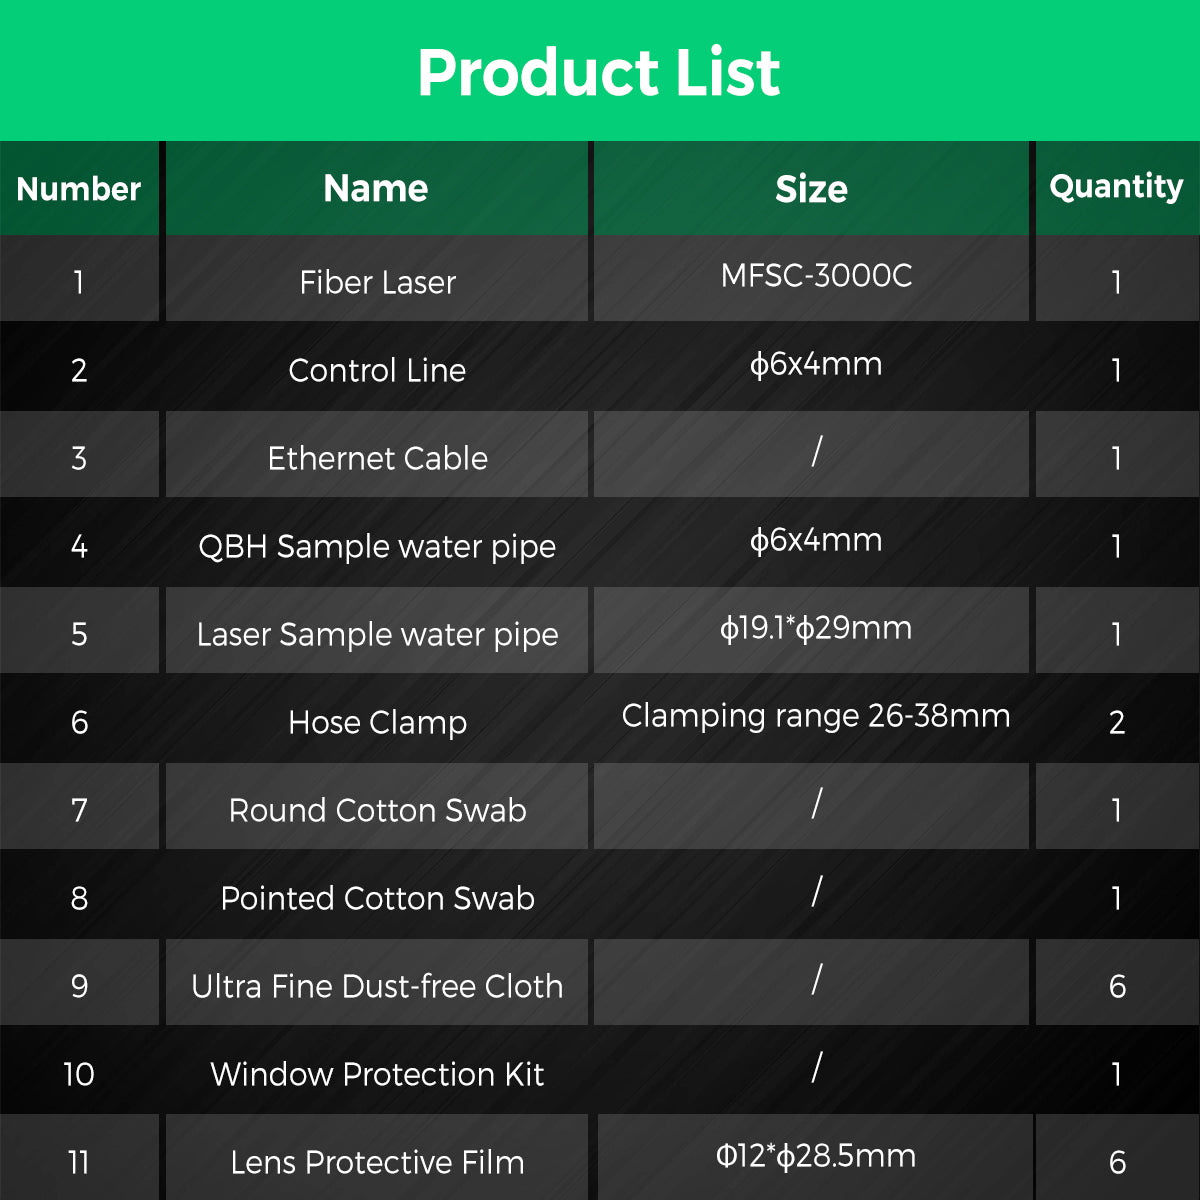Click the Quantity column header
Screen dimensions: 1200x1200
(x=1116, y=187)
